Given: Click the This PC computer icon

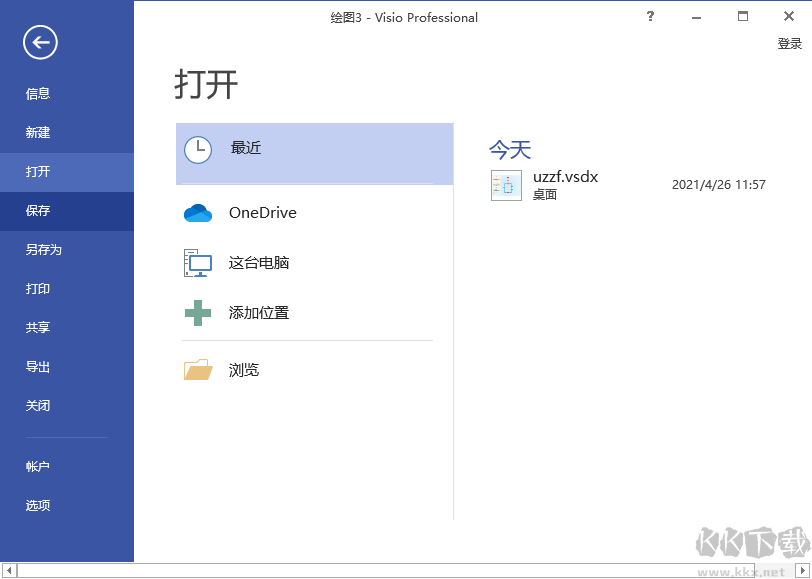Looking at the screenshot, I should tap(198, 263).
